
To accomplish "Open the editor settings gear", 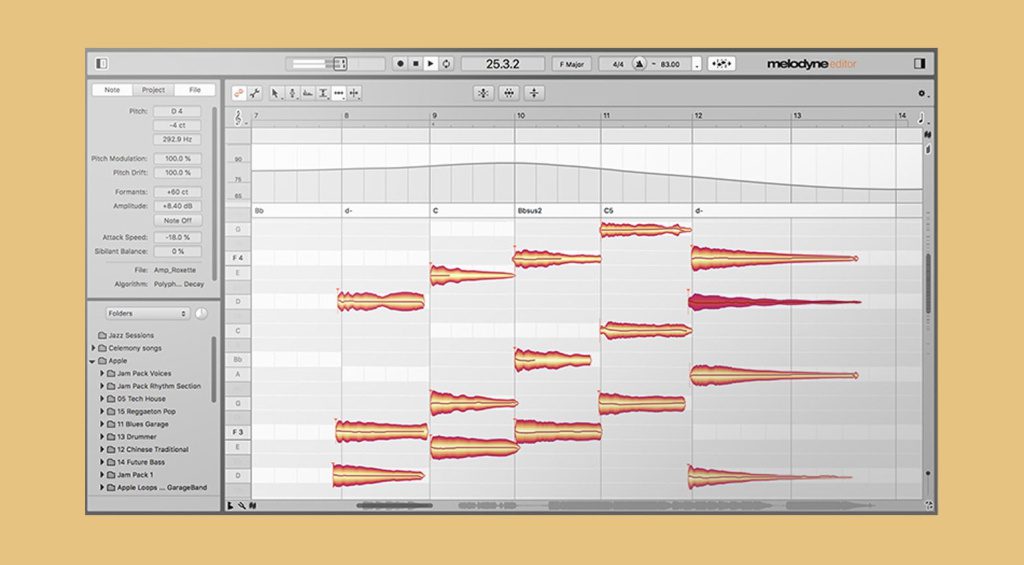I will point(921,93).
